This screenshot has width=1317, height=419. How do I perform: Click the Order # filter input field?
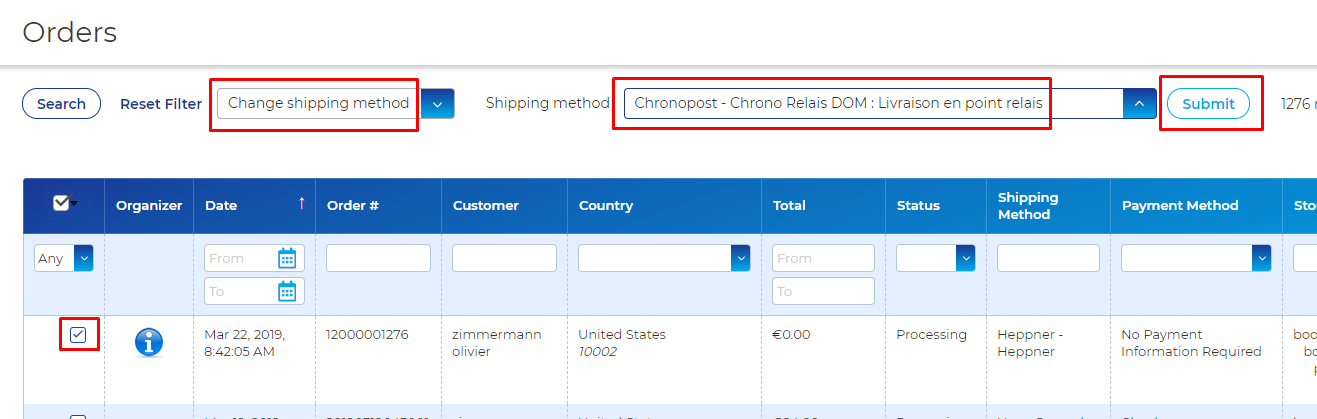[378, 258]
